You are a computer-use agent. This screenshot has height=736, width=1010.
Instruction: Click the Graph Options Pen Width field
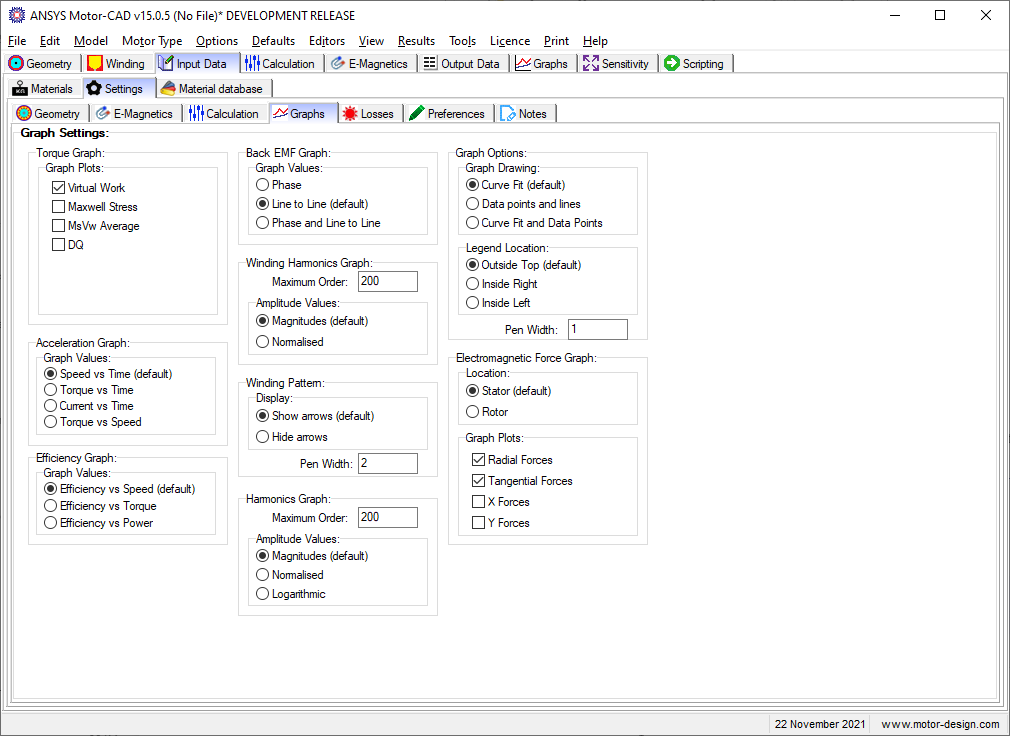click(598, 330)
